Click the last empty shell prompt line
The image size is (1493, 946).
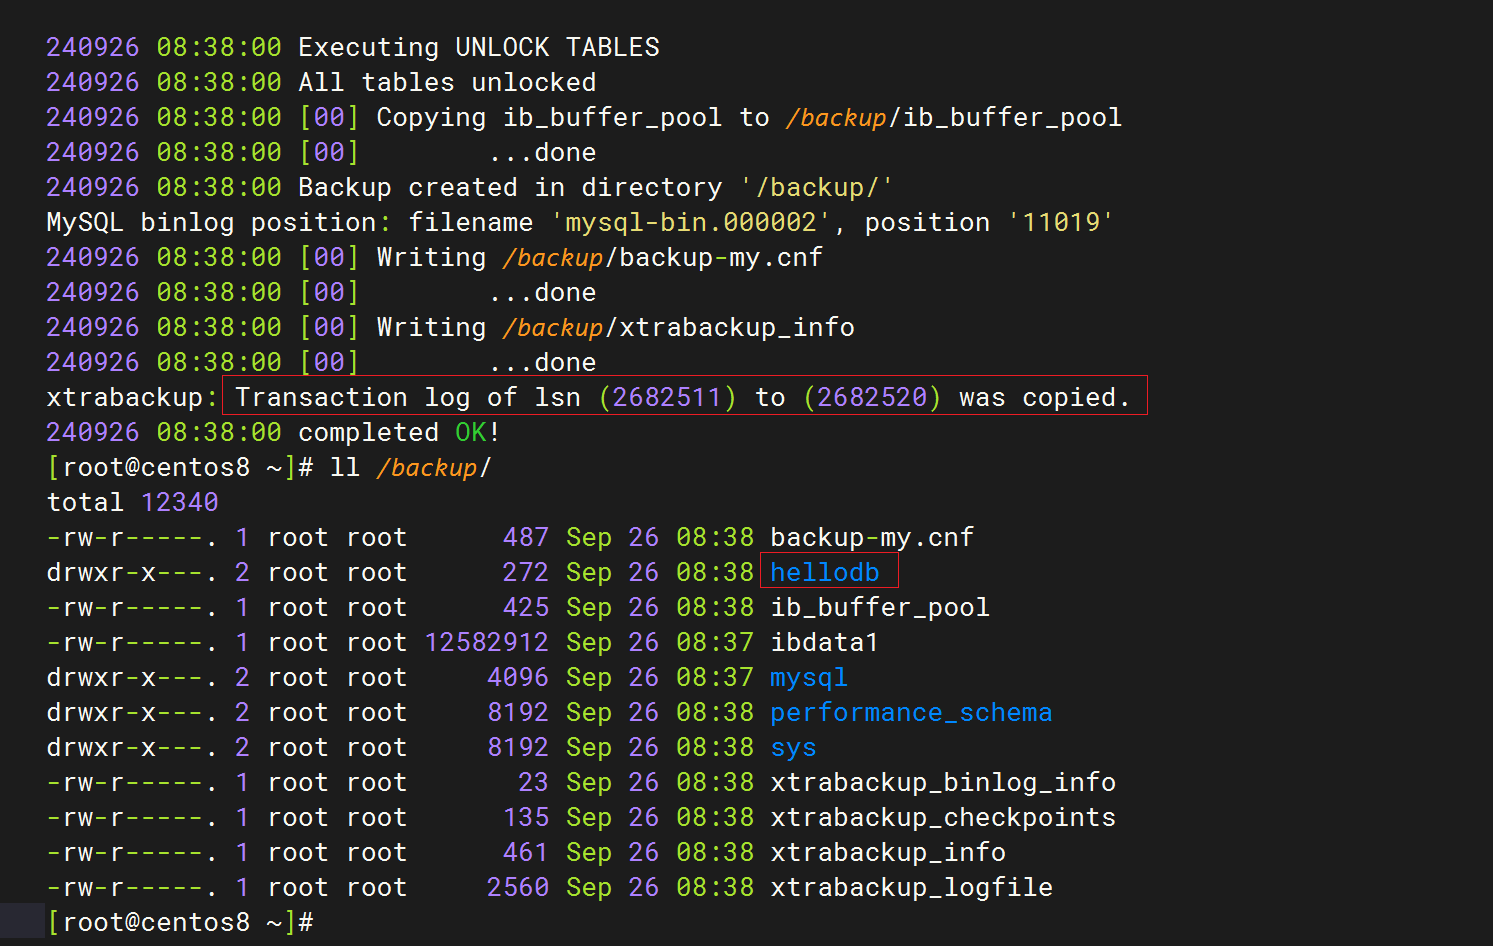180,923
